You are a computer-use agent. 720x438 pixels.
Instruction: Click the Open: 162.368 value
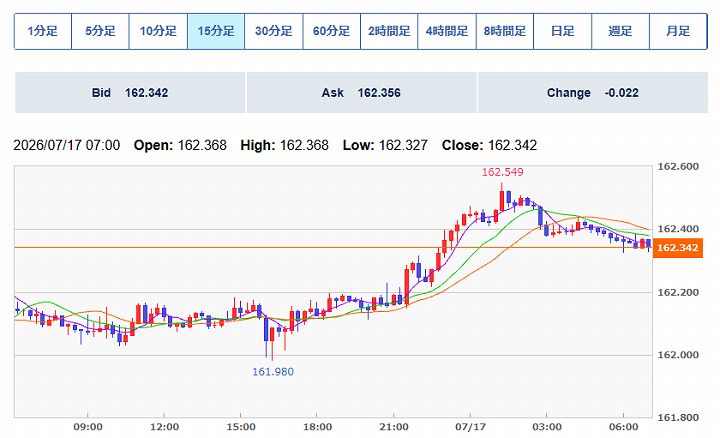tap(180, 145)
